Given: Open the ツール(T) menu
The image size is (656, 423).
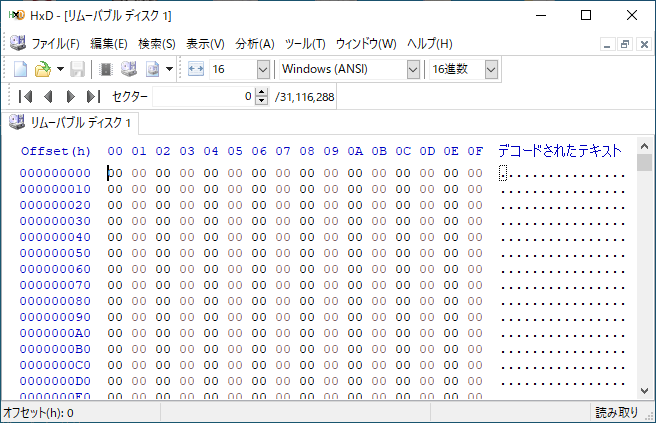Looking at the screenshot, I should click(x=305, y=44).
